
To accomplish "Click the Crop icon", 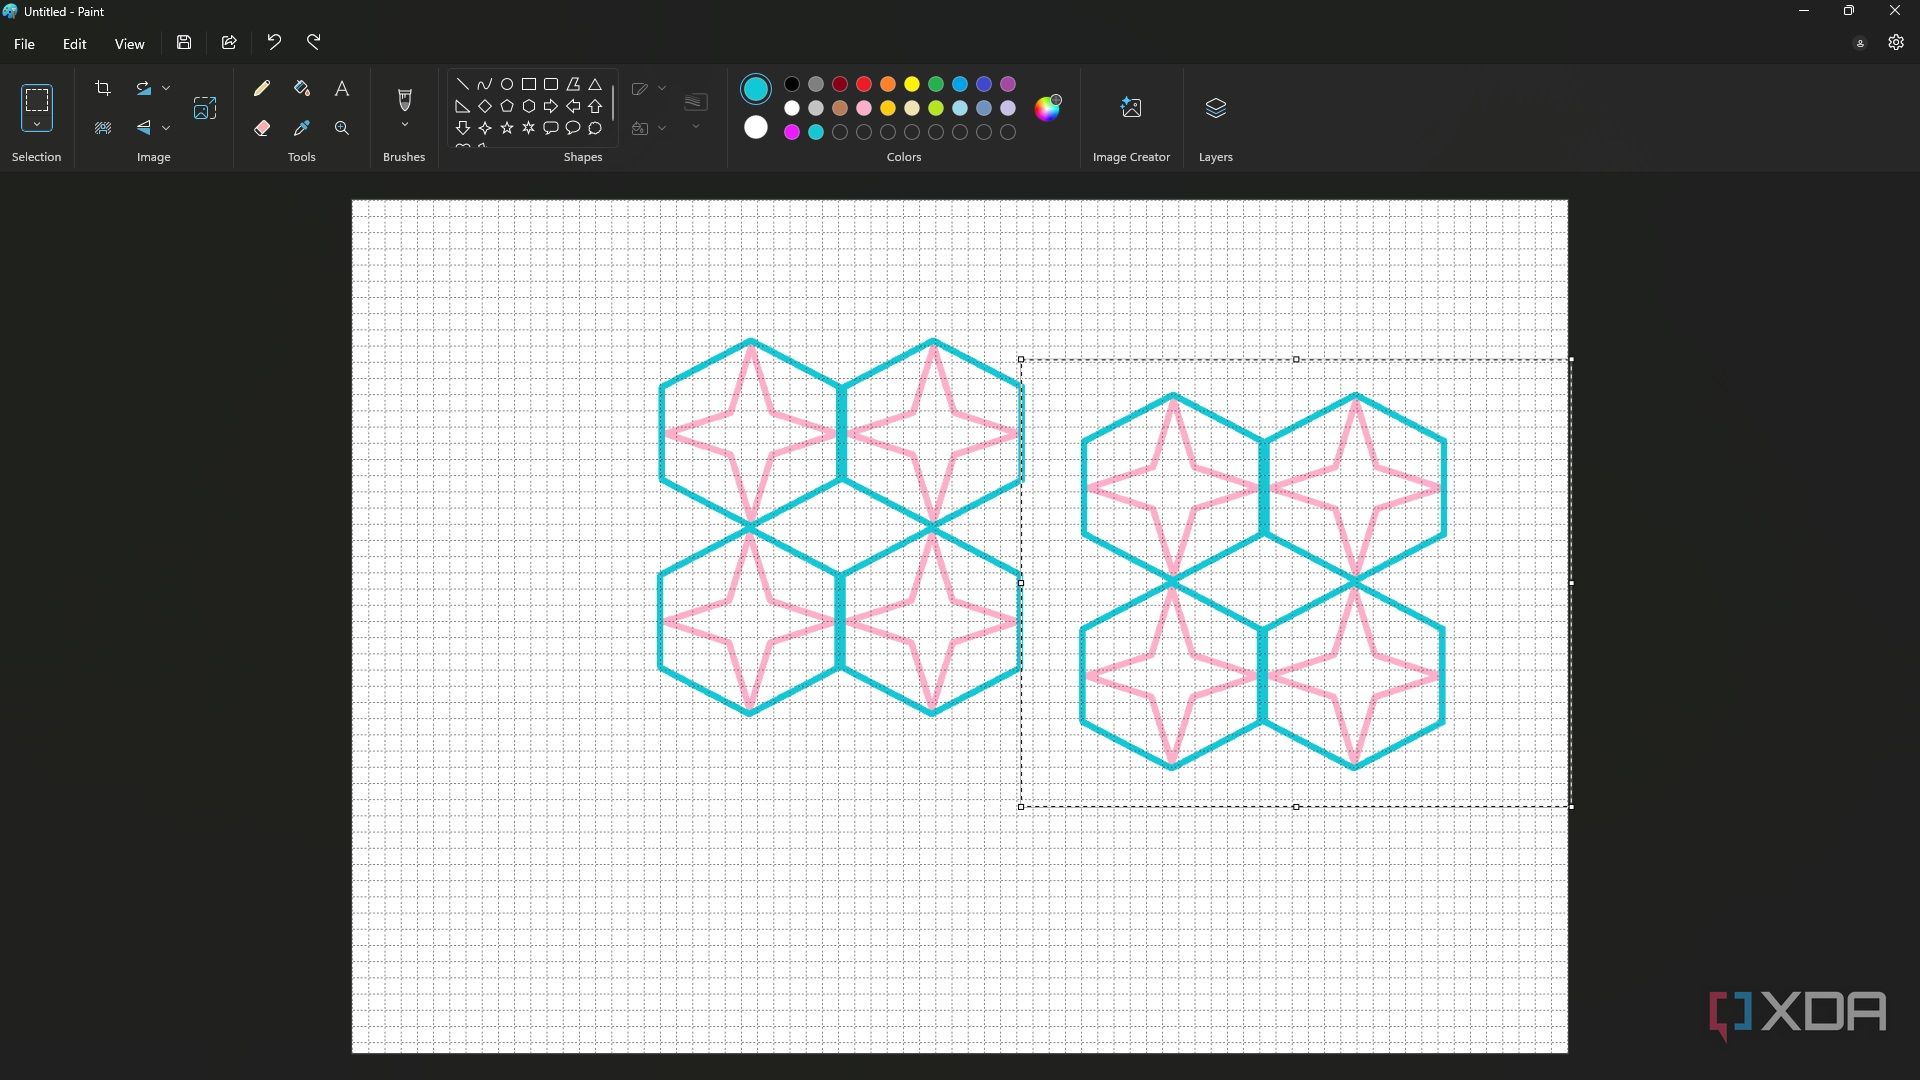I will [103, 88].
